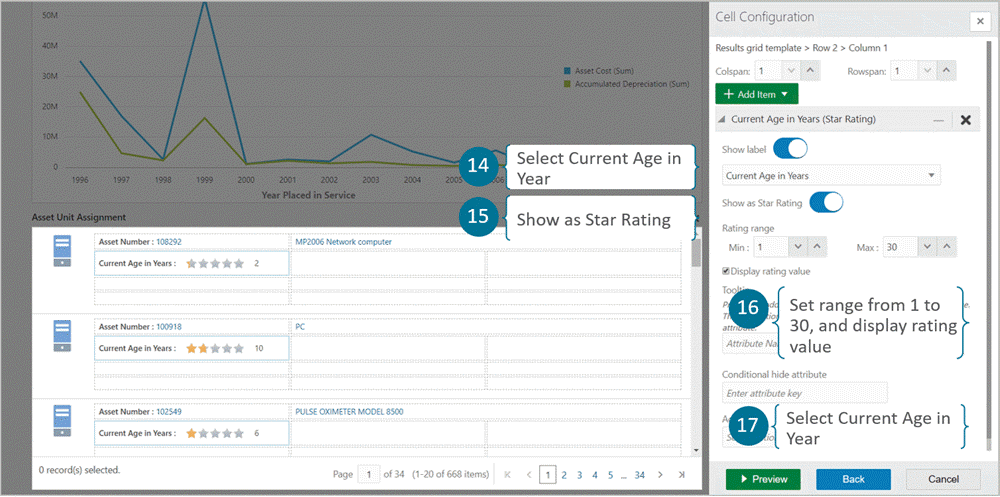Screen dimensions: 1000x497
Task: Go to the first page of results
Action: click(508, 475)
